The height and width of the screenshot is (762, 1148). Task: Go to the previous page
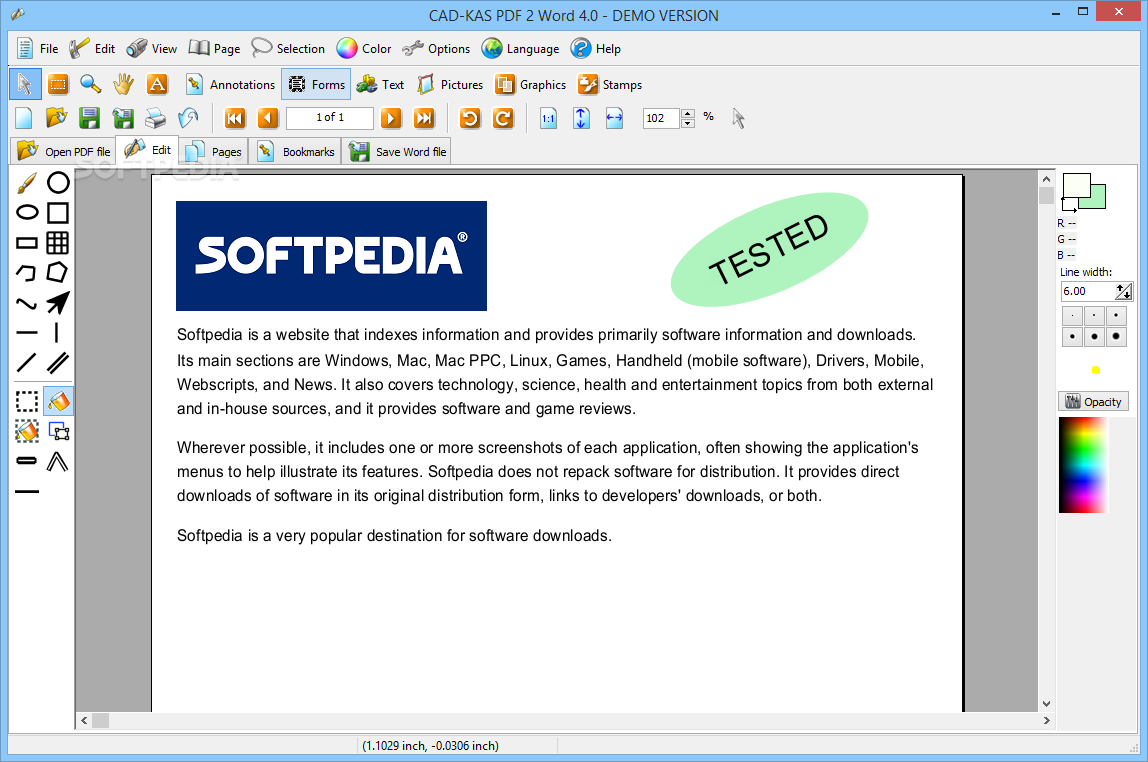(268, 118)
